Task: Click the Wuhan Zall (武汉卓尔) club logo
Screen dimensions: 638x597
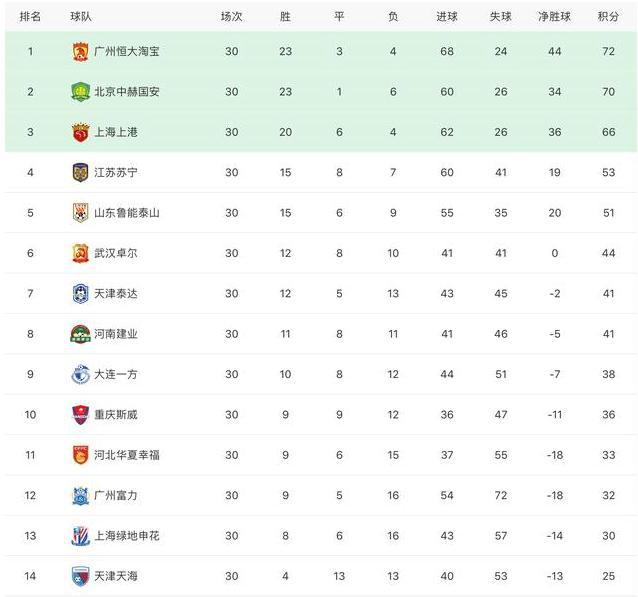Action: (x=80, y=253)
